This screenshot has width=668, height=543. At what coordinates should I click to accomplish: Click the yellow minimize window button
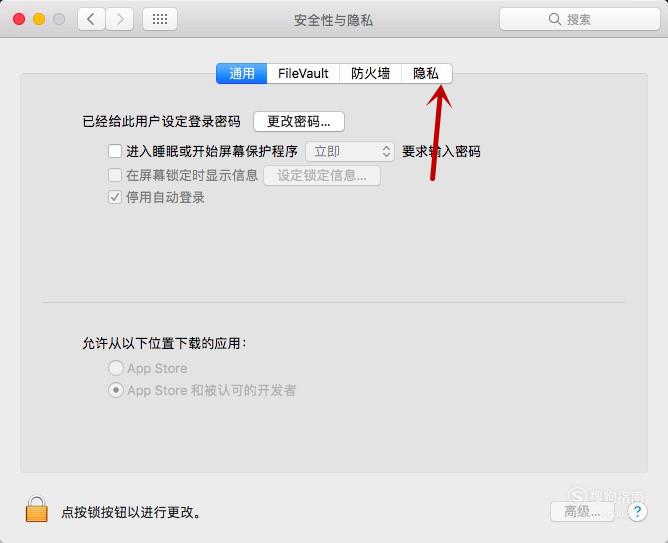[39, 19]
